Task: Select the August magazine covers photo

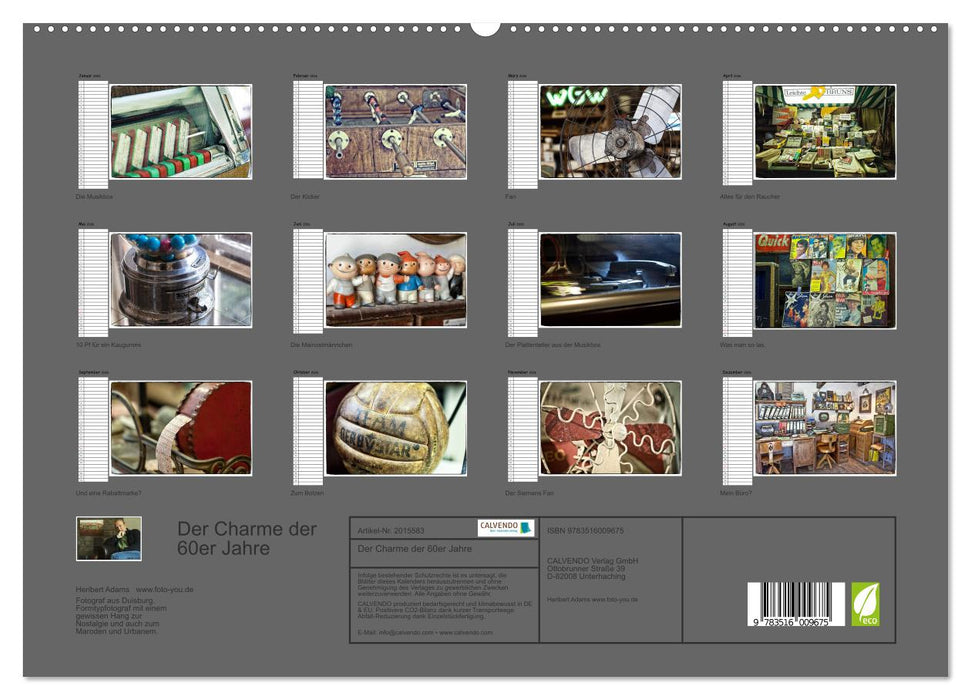Action: click(825, 280)
